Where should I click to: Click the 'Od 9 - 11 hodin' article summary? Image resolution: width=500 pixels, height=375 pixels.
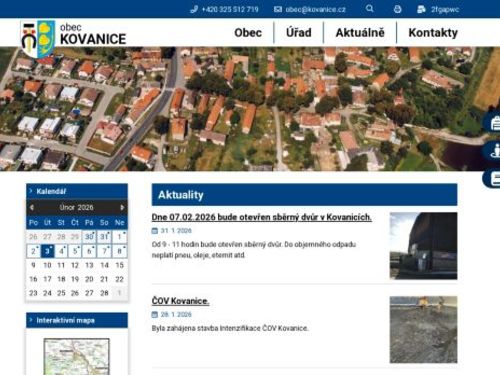[254, 250]
